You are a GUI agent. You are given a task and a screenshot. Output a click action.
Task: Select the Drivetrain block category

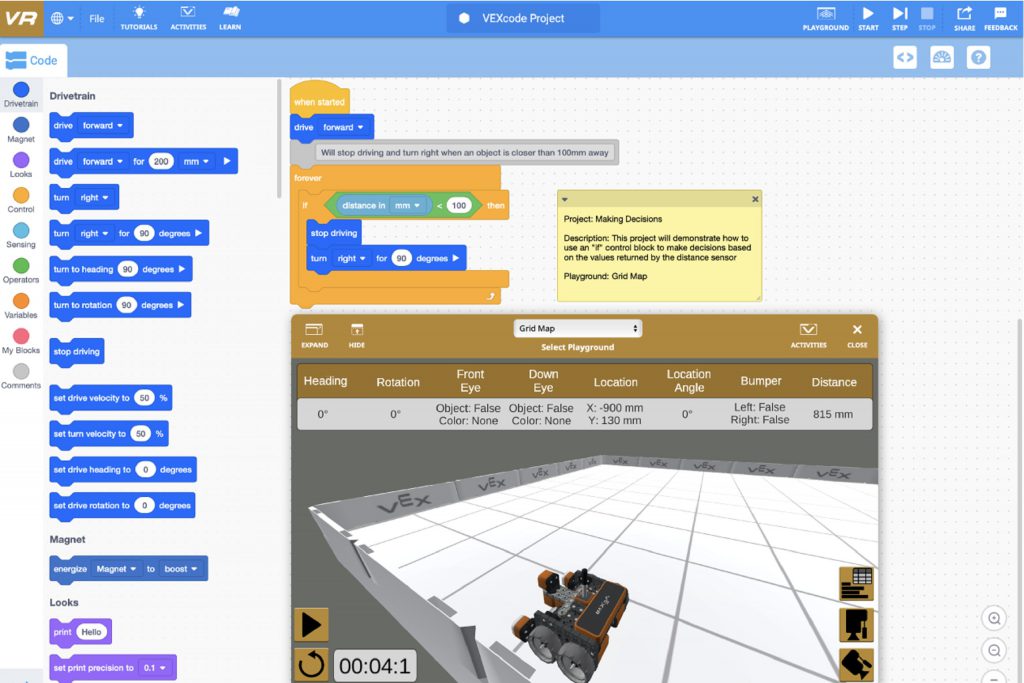coord(21,95)
